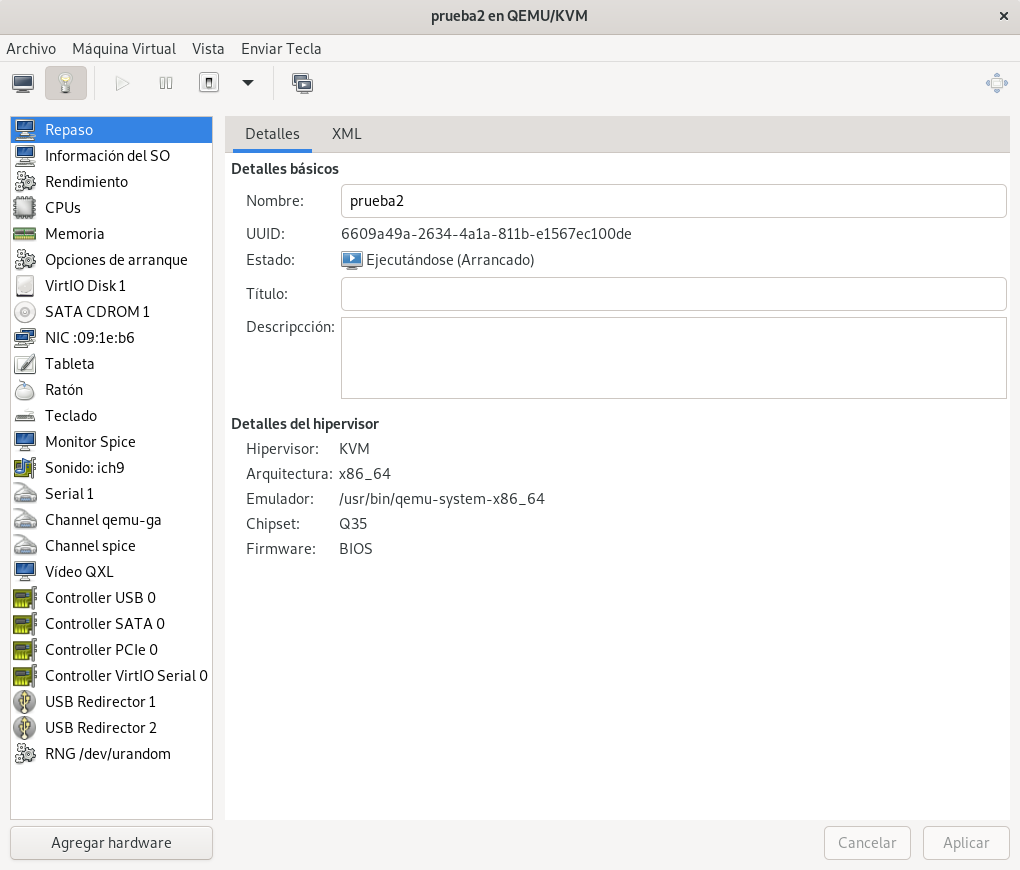This screenshot has width=1020, height=870.
Task: Select USB Redirector 1
Action: pyautogui.click(x=111, y=701)
